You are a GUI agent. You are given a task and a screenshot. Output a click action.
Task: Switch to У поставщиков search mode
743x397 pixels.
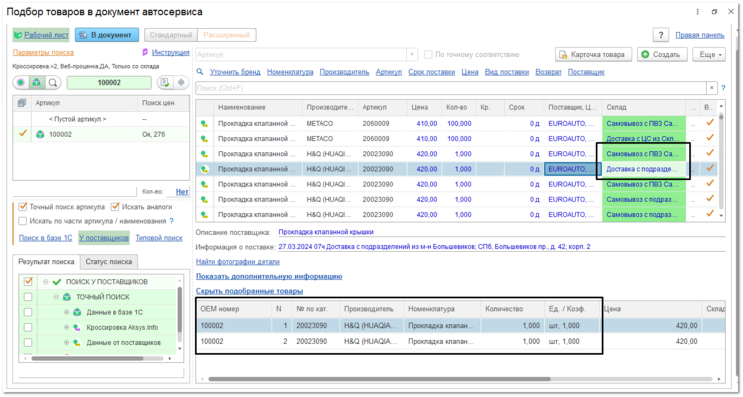pyautogui.click(x=104, y=238)
